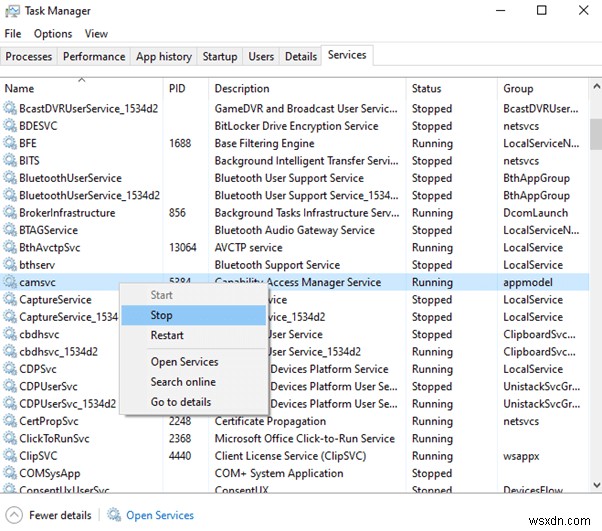Click the CDPSvc gear icon
Image resolution: width=602 pixels, height=531 pixels.
click(x=10, y=369)
